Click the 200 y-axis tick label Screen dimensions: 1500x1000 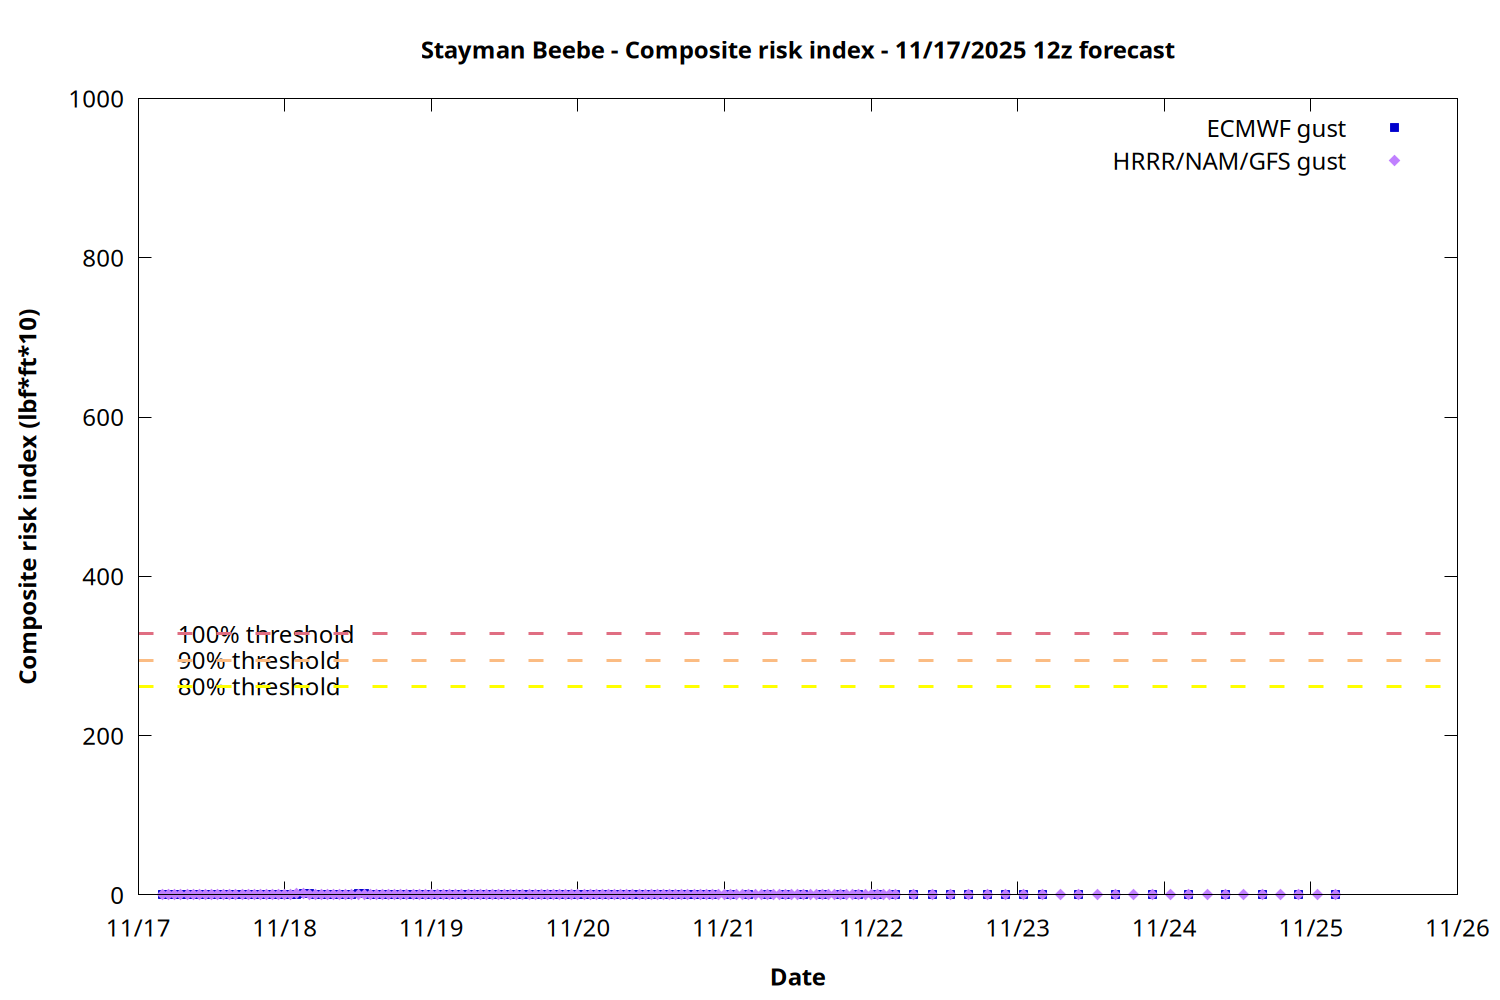[x=103, y=736]
